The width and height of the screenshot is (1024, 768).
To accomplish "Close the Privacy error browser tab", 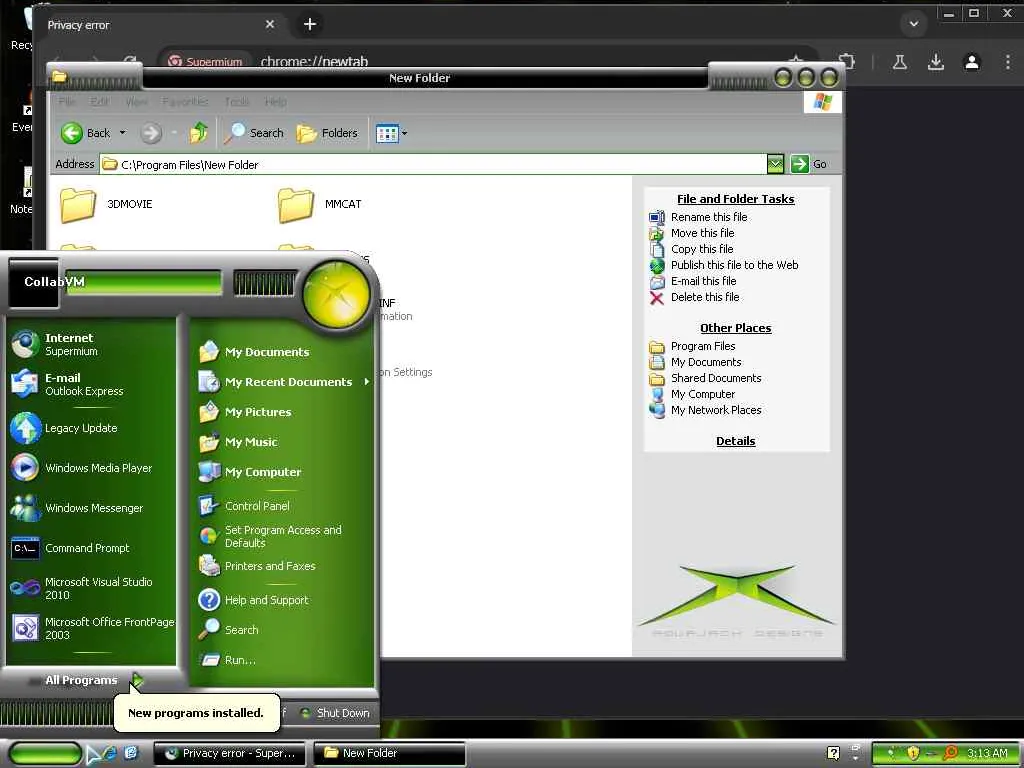I will click(x=270, y=24).
